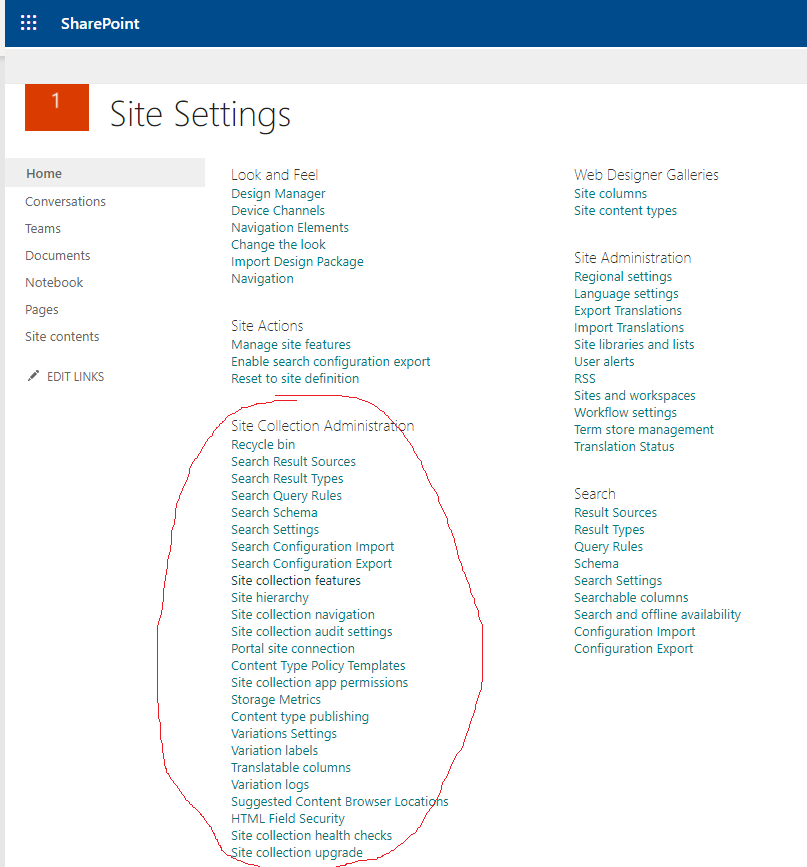Screen dimensions: 807x867
Task: Click Change the look
Action: [278, 244]
